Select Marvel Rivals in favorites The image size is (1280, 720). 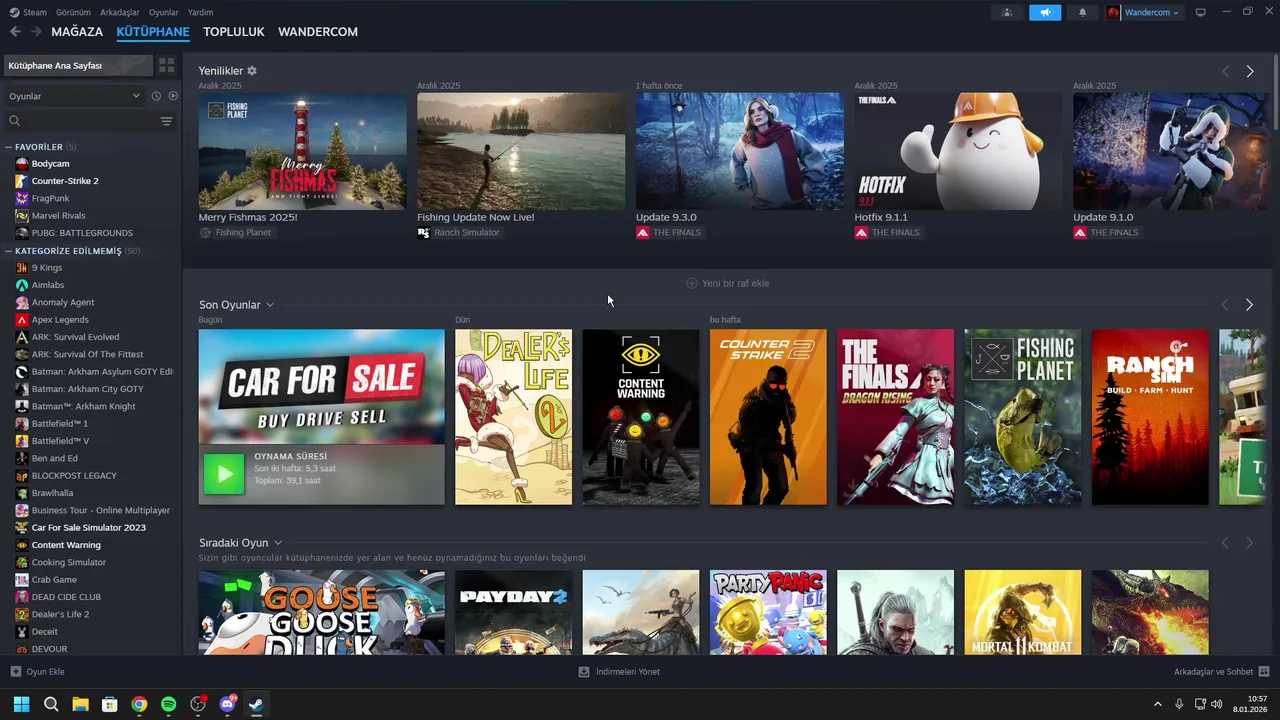coord(58,216)
